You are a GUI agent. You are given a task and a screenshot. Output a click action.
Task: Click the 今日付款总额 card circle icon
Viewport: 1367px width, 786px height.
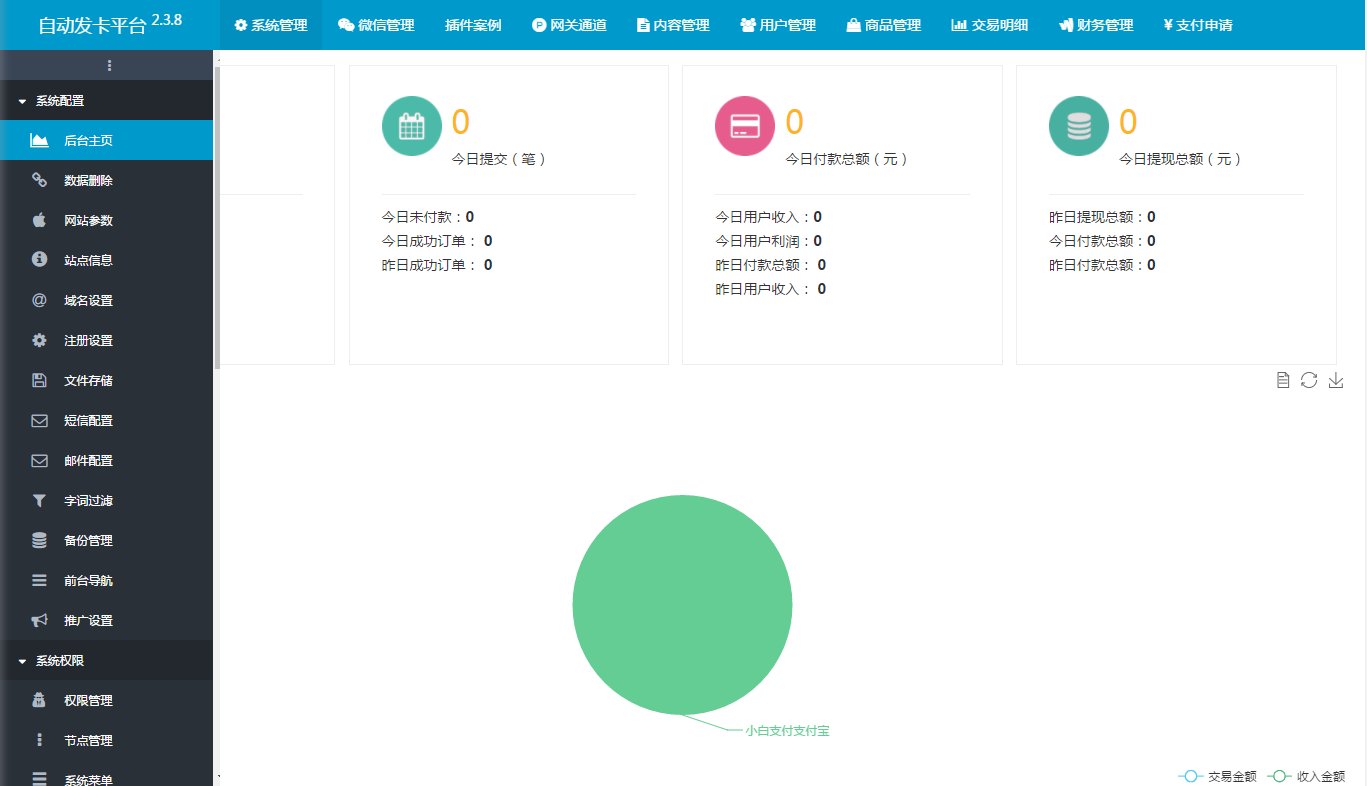tap(745, 126)
